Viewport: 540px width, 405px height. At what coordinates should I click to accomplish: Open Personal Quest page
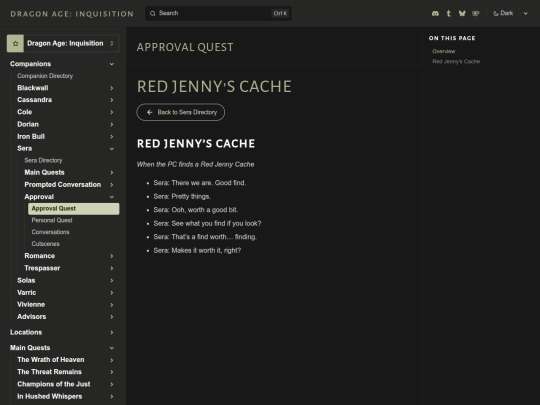coord(52,220)
